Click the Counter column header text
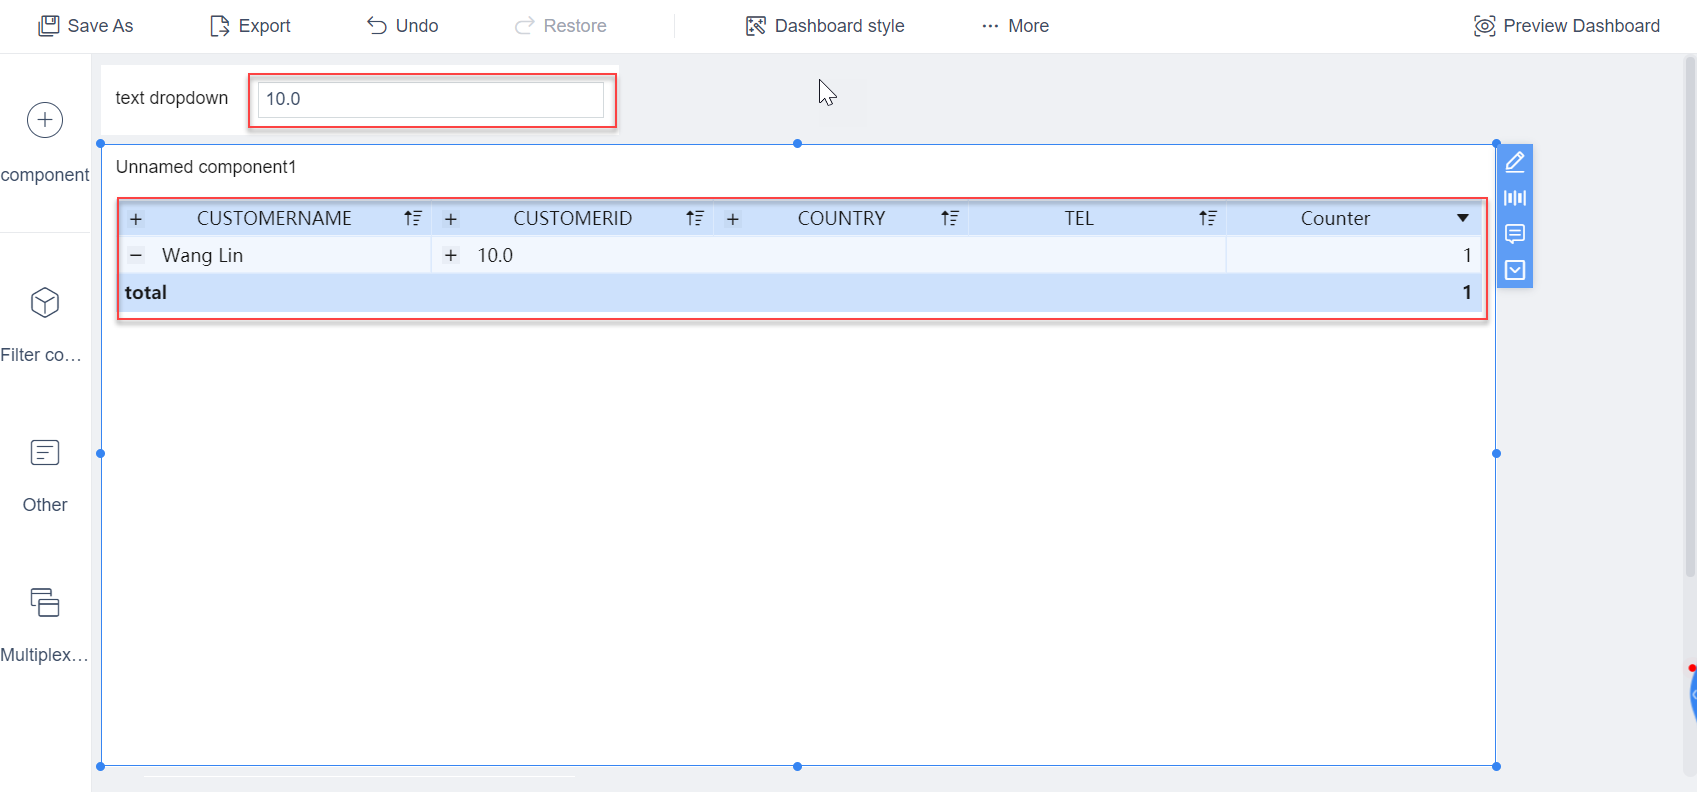The height and width of the screenshot is (792, 1697). click(1335, 218)
